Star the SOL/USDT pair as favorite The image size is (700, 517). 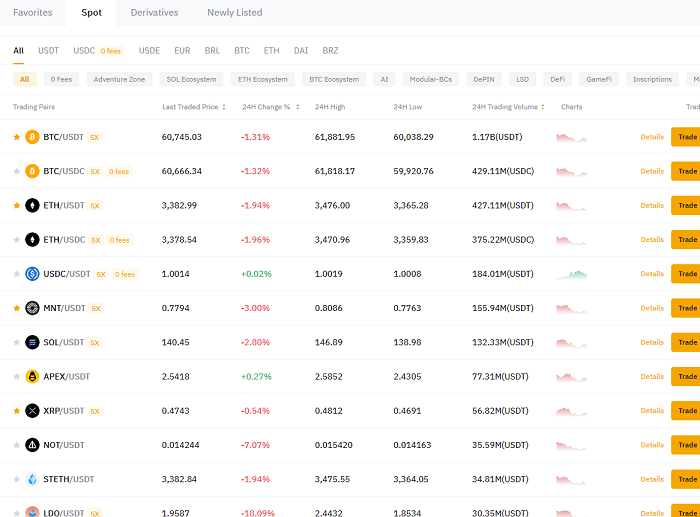(17, 342)
